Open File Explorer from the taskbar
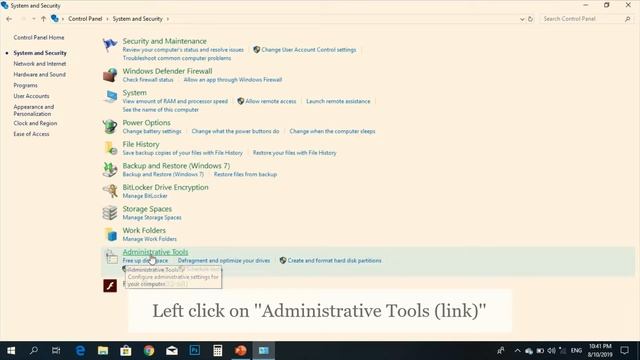Screen dimensions: 640x360 pyautogui.click(x=103, y=351)
